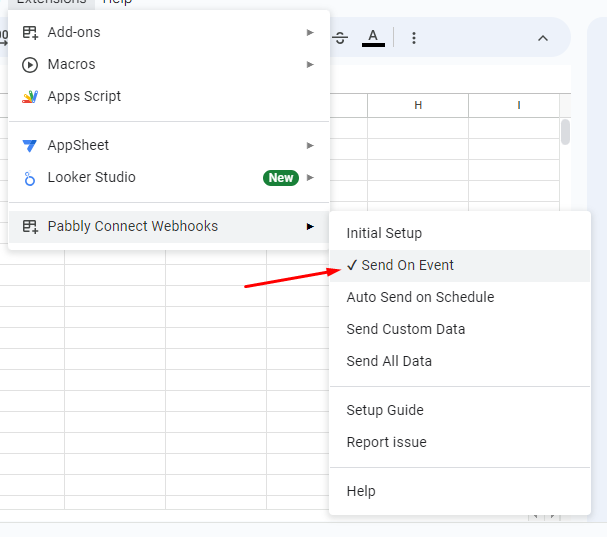Open the Setup Guide entry
Image resolution: width=607 pixels, height=537 pixels.
(460, 410)
